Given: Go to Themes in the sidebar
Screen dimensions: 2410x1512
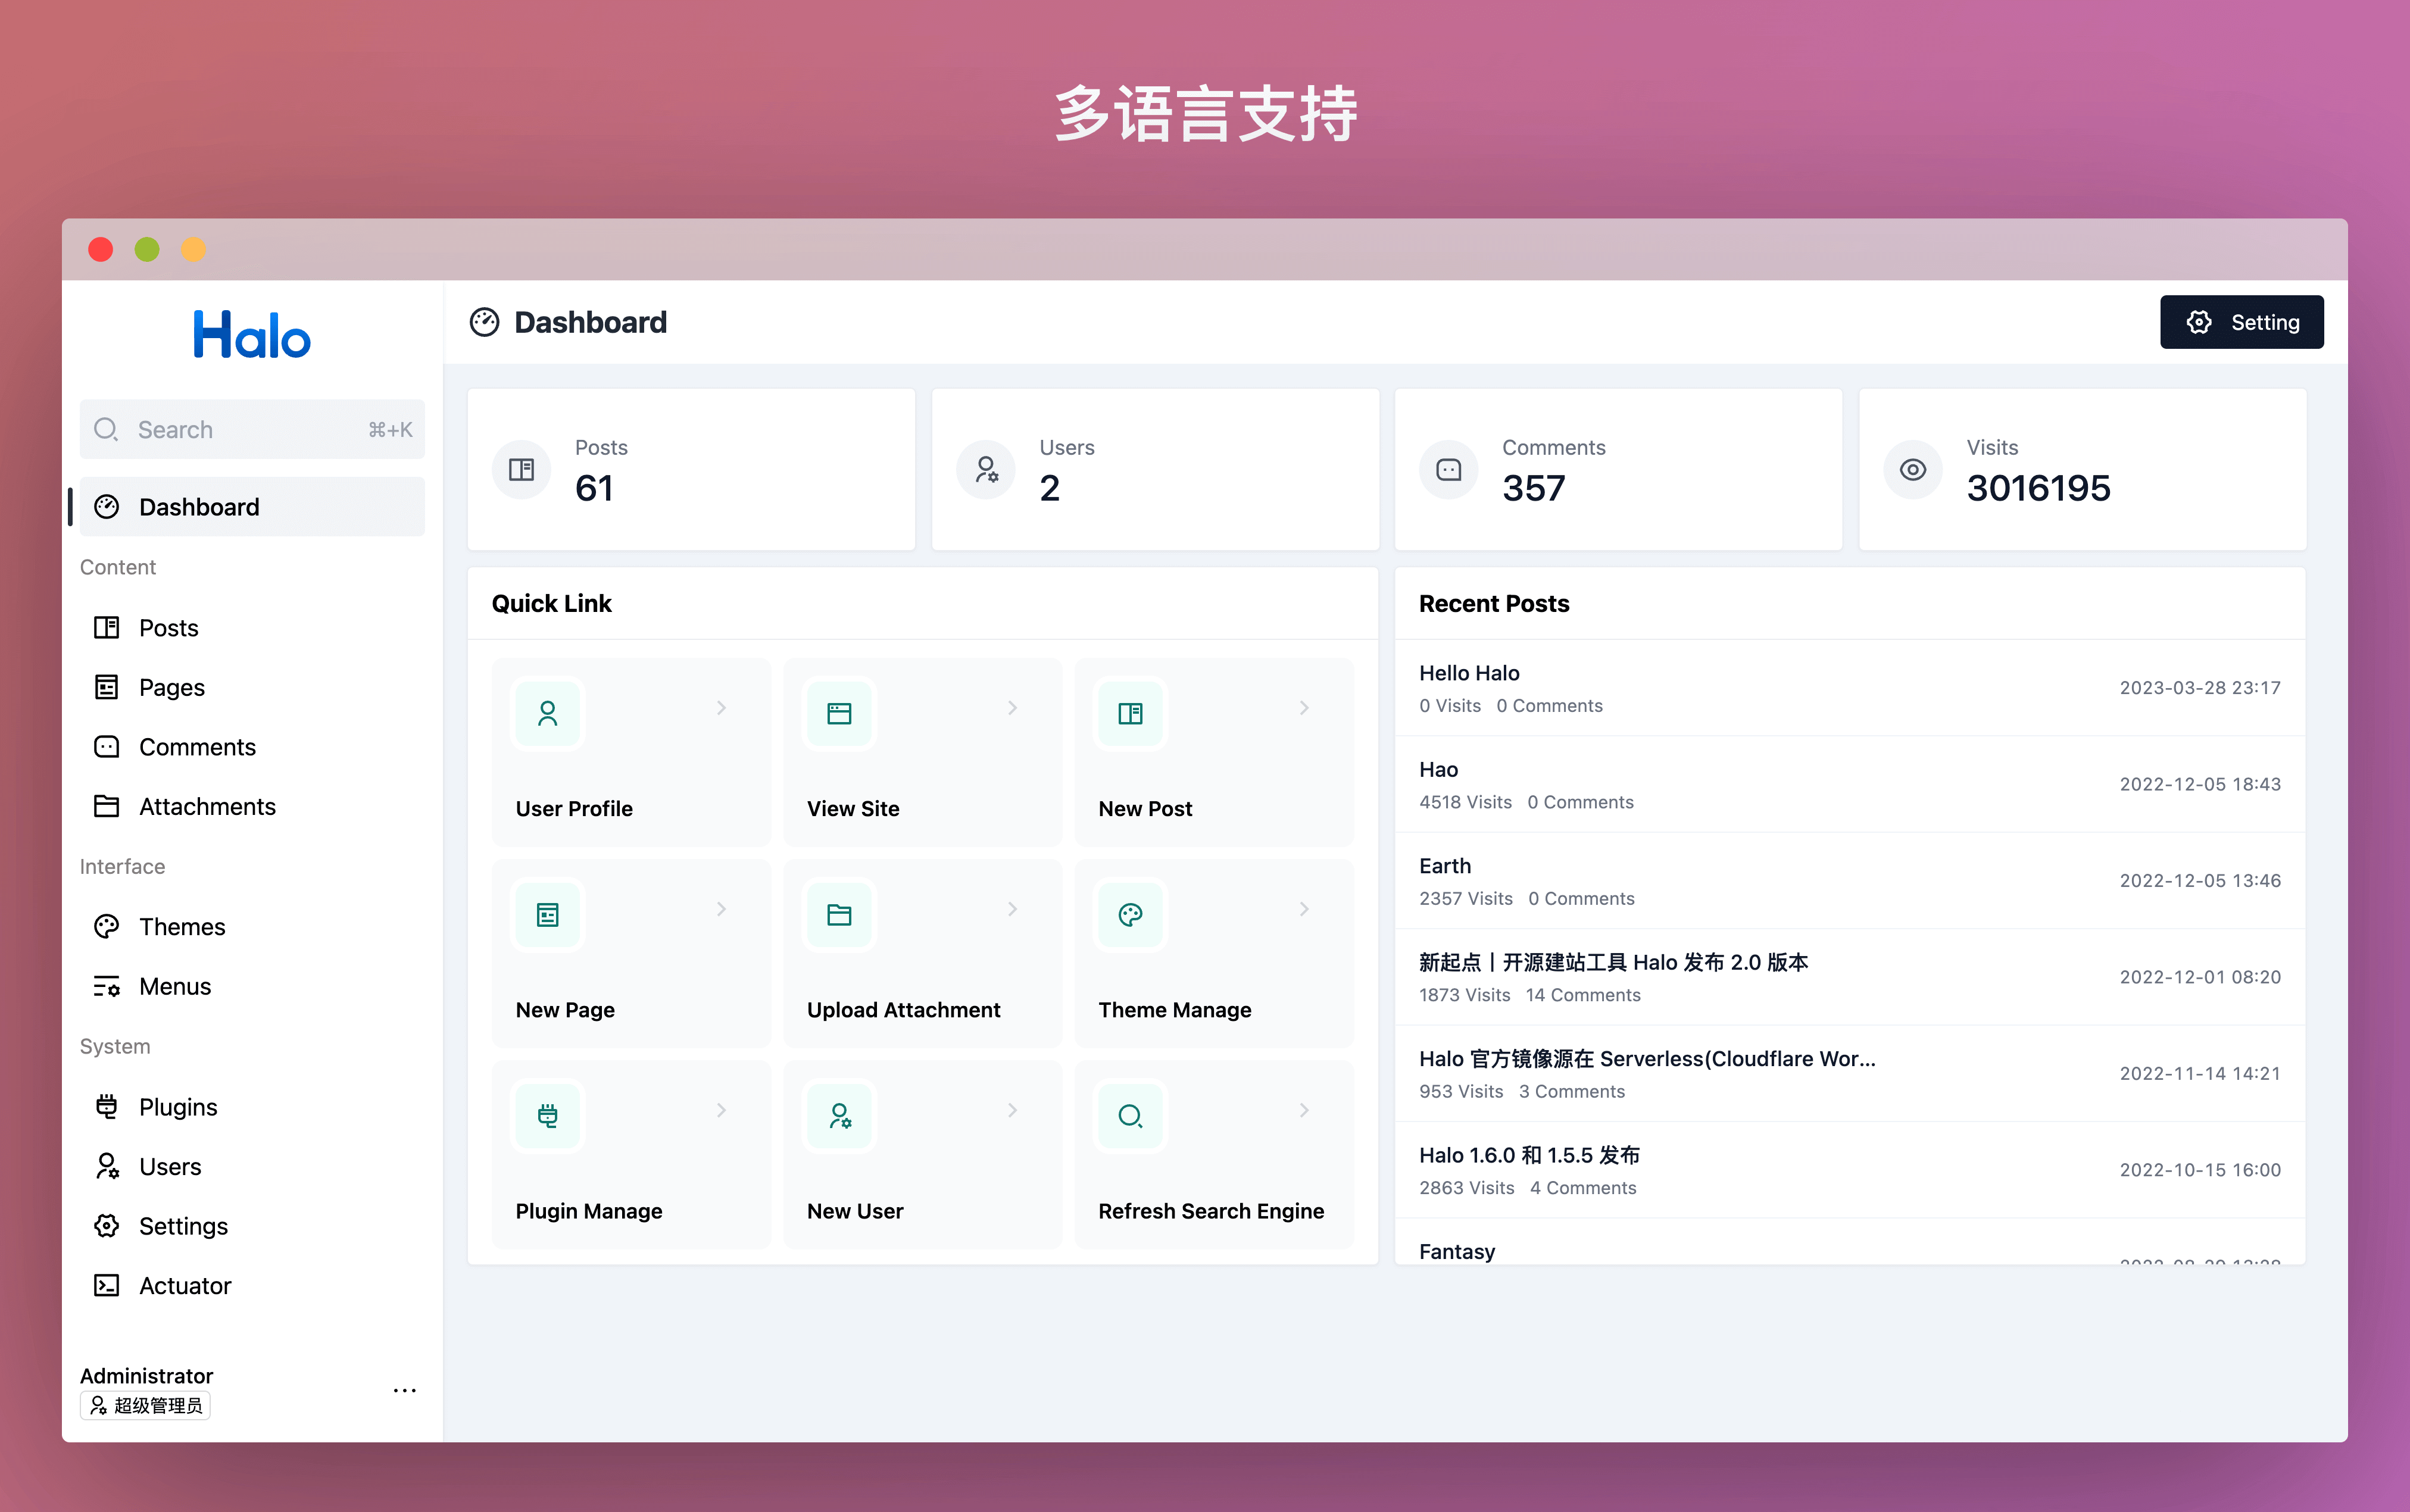Looking at the screenshot, I should coord(181,927).
